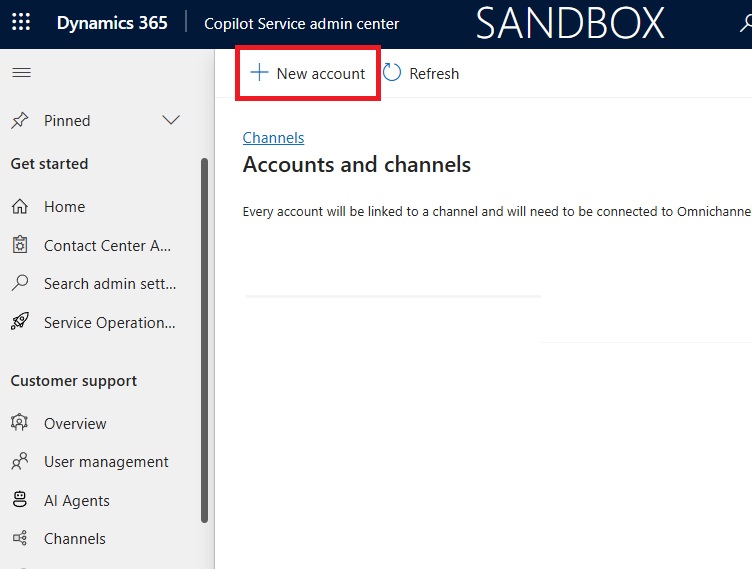The height and width of the screenshot is (569, 752).
Task: Collapse the sidebar with the hamburger icon
Action: point(22,72)
